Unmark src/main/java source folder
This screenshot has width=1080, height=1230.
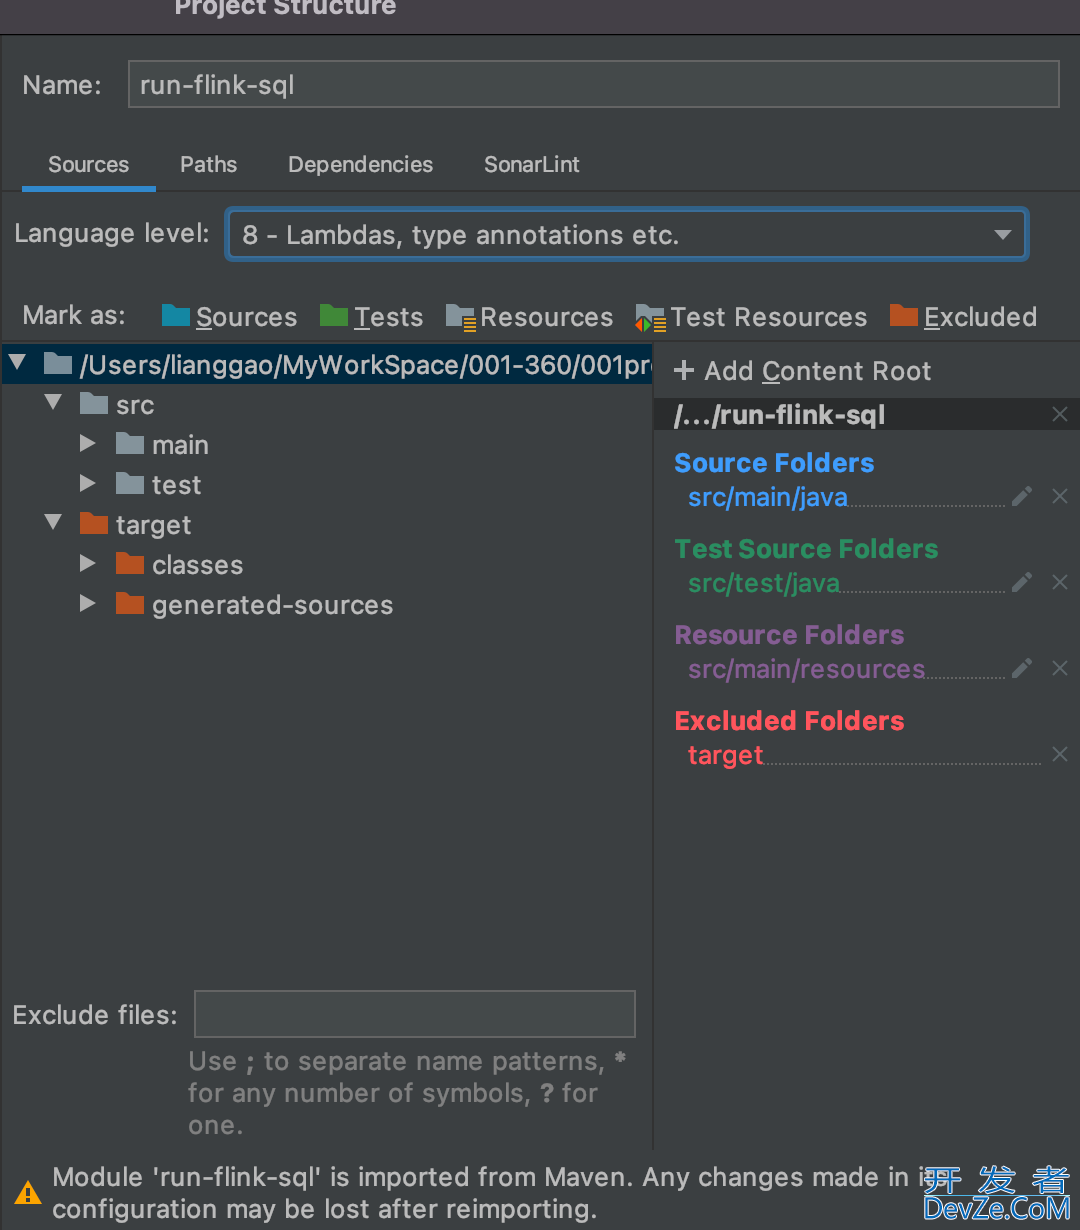tap(1060, 497)
